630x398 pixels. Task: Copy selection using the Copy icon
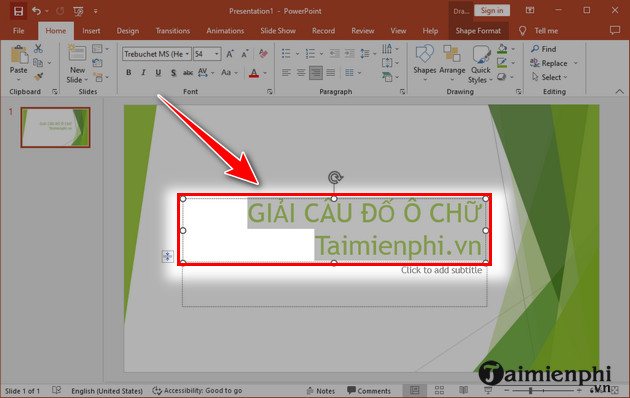pyautogui.click(x=38, y=63)
